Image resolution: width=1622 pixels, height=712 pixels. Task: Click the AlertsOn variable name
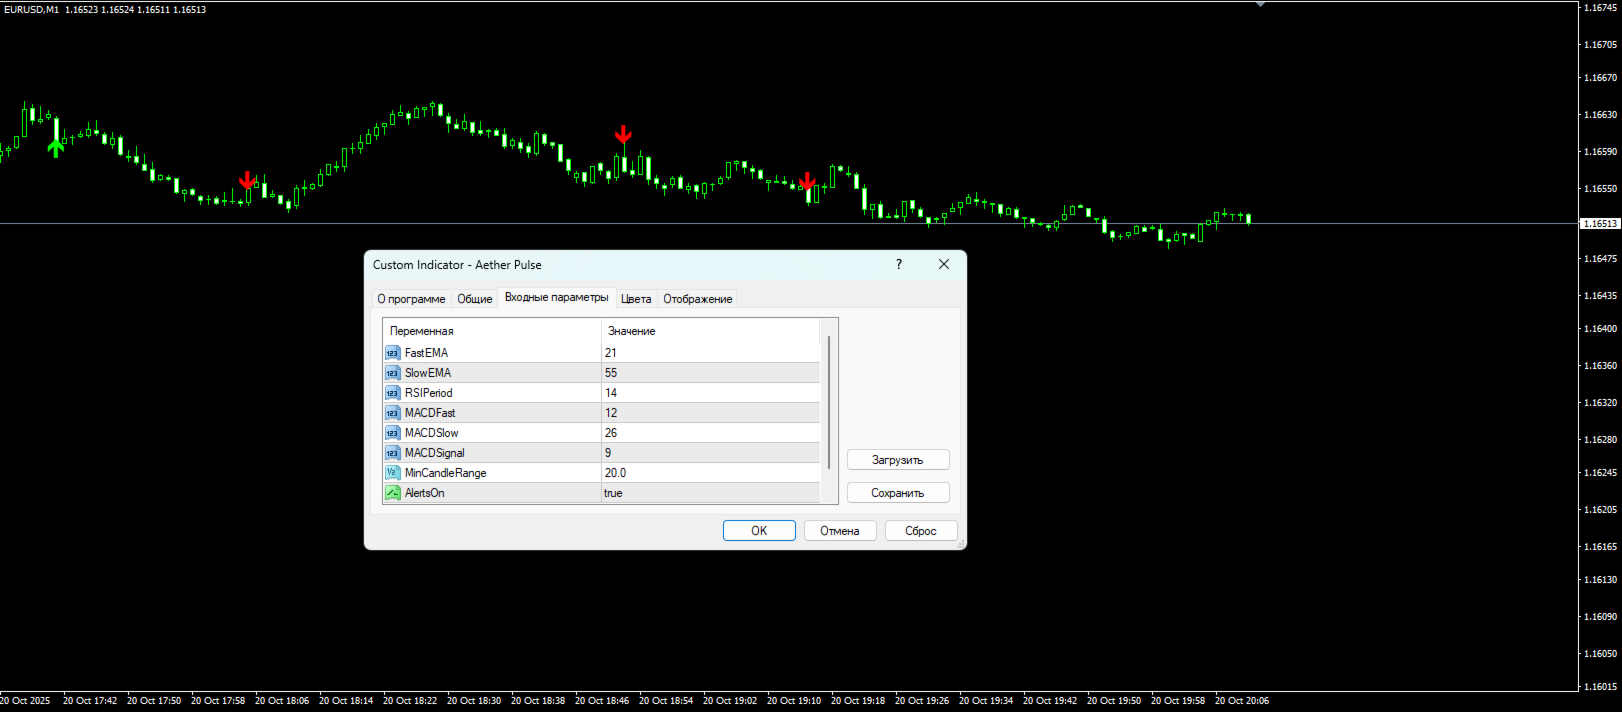pyautogui.click(x=424, y=493)
